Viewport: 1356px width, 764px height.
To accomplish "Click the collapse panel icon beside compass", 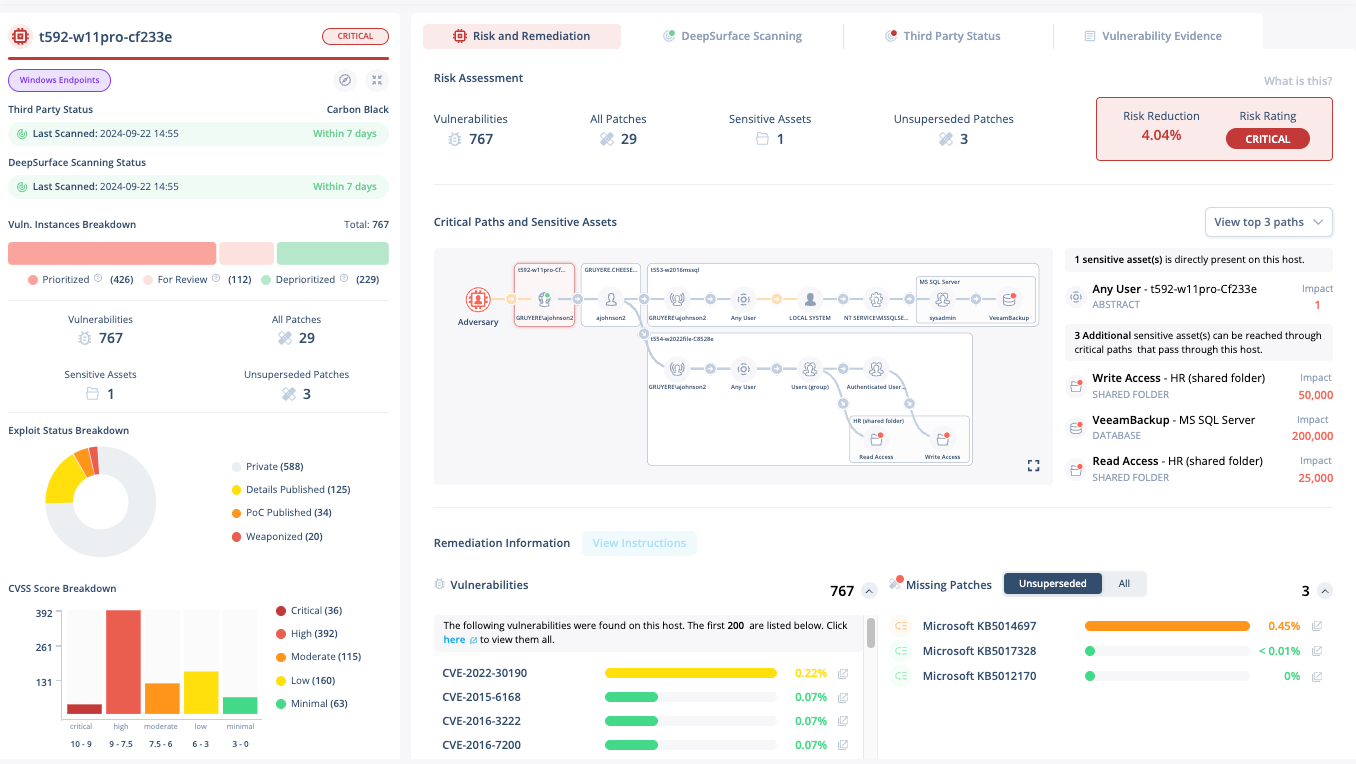I will pyautogui.click(x=377, y=80).
